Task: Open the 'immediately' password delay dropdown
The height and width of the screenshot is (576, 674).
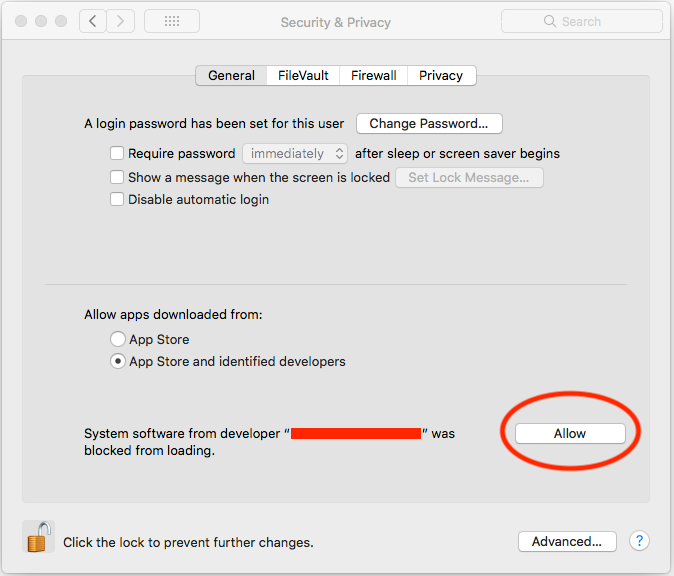Action: 295,153
